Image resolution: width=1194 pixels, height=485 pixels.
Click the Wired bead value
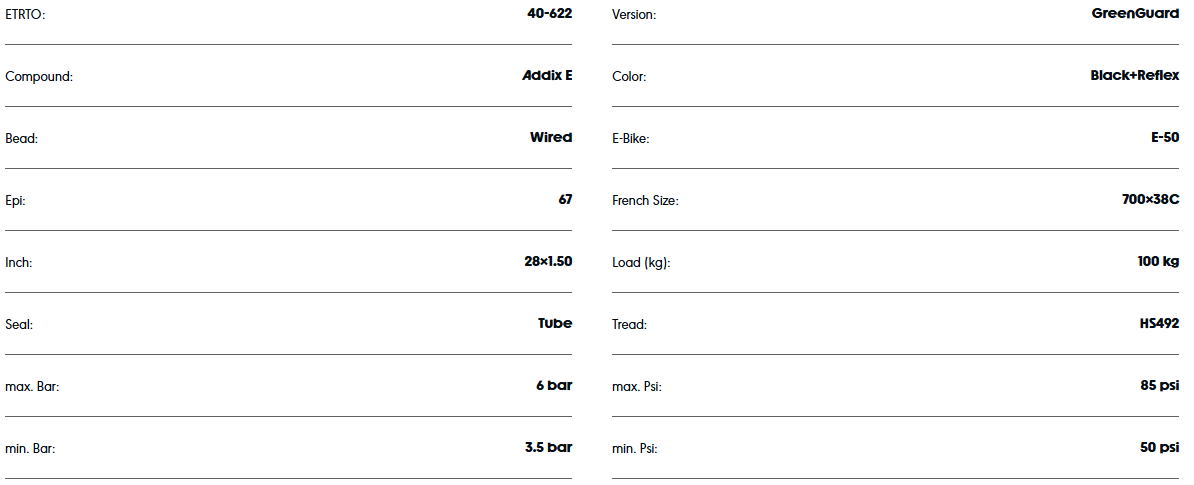coord(551,138)
